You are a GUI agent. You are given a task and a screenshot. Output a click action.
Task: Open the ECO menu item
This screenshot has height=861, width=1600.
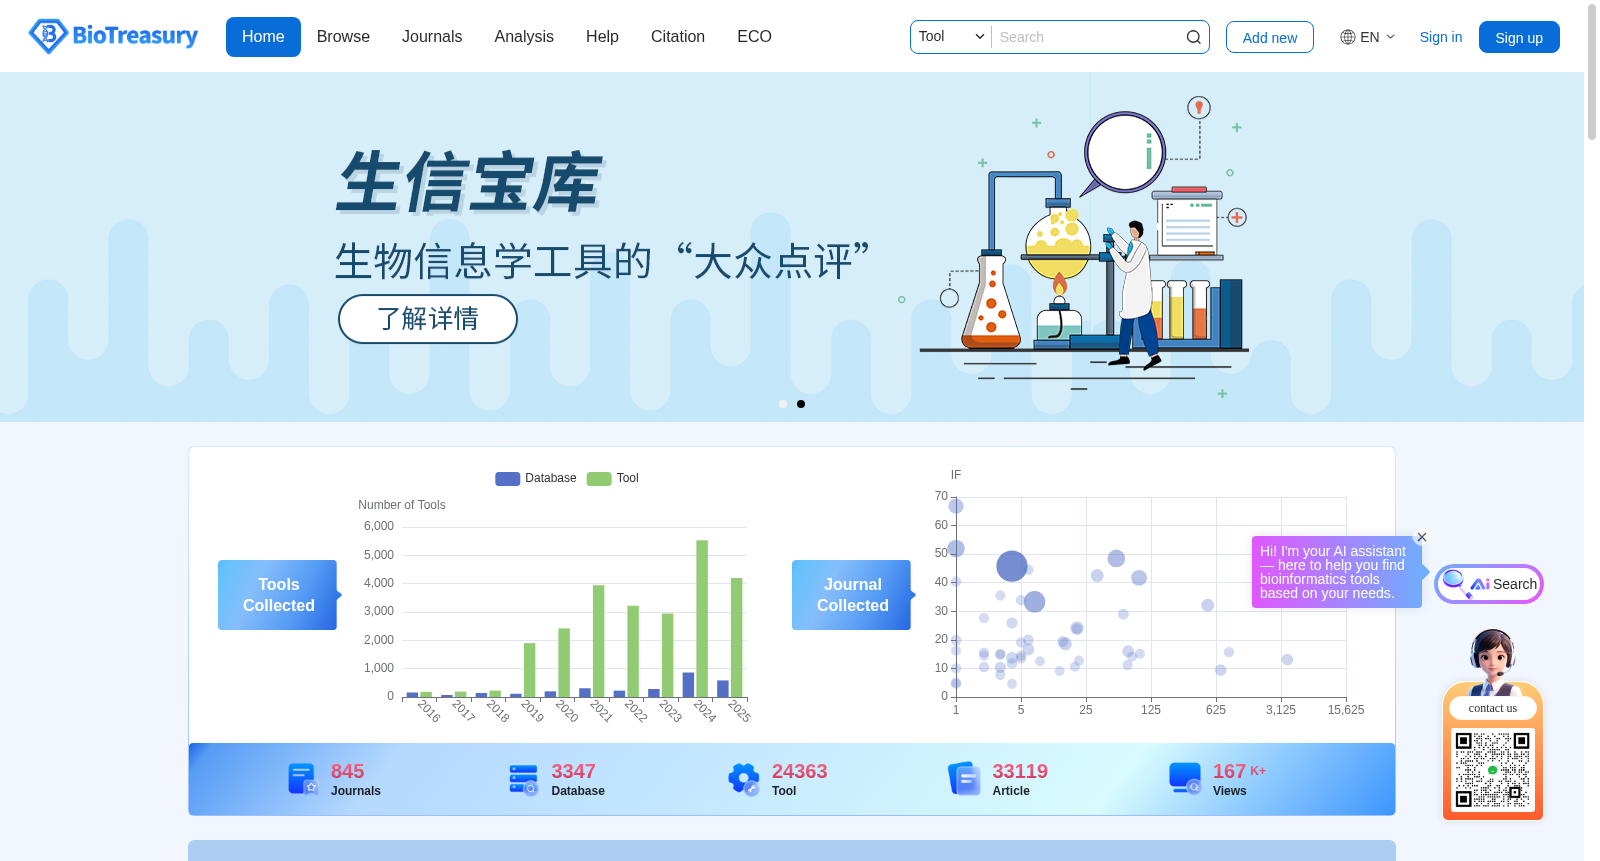(754, 37)
